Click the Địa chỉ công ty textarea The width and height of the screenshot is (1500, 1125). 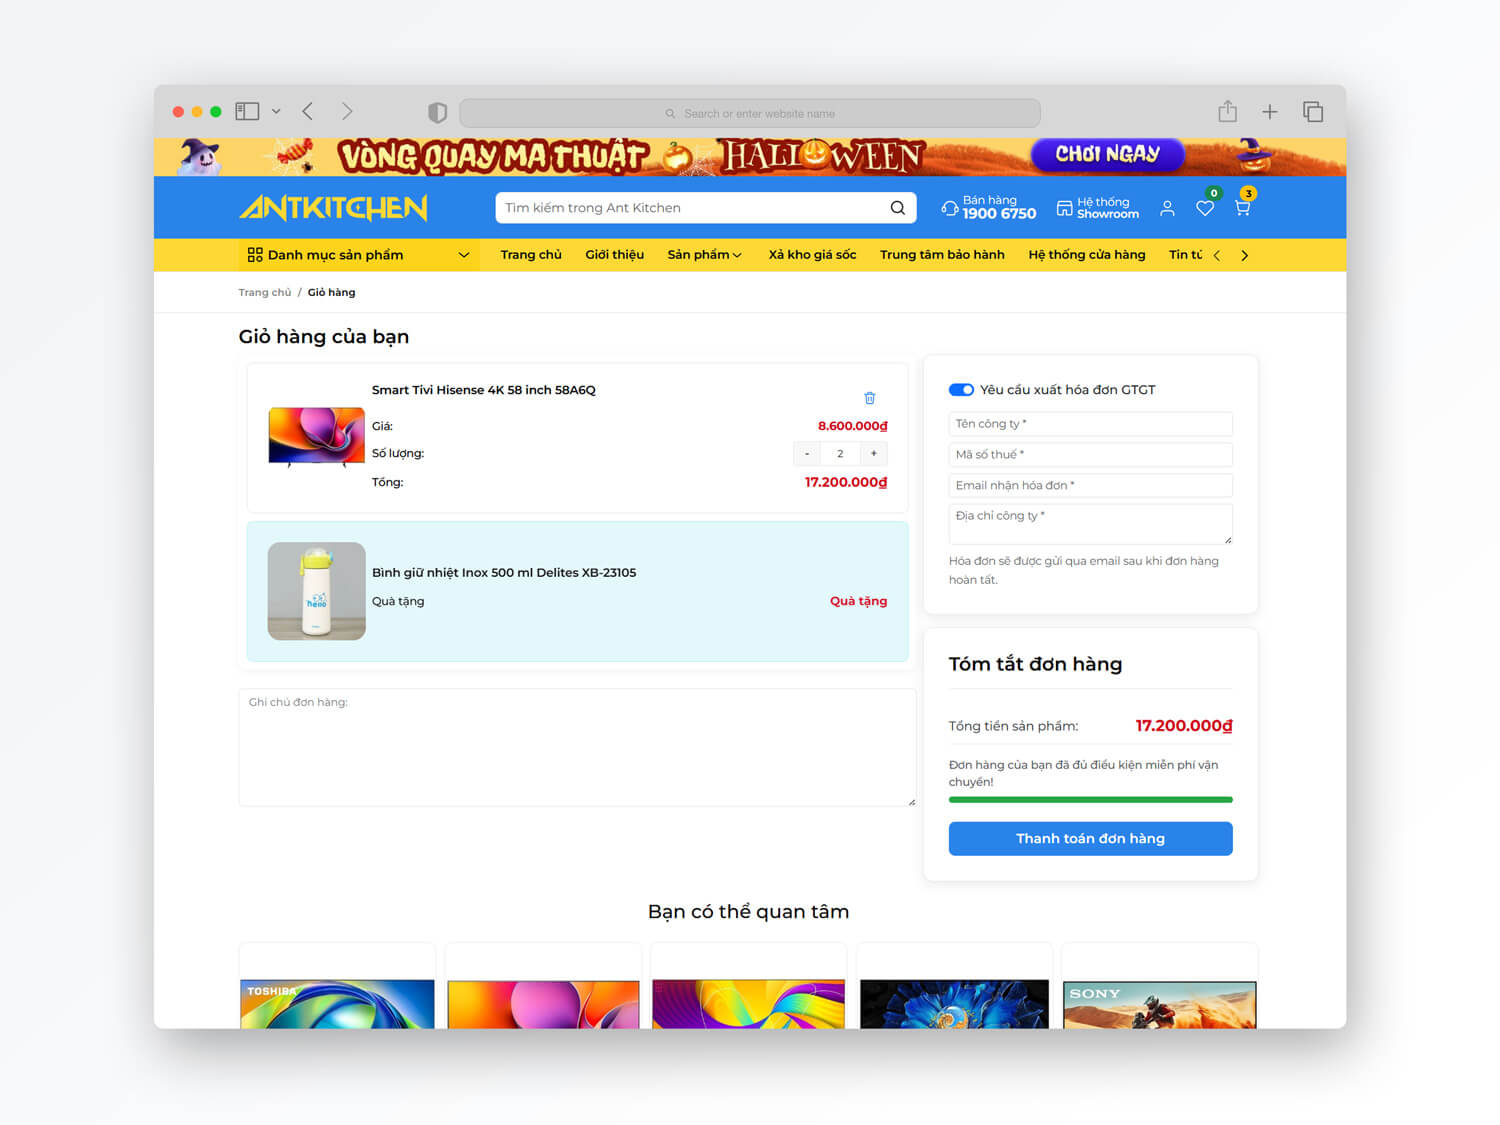[1090, 524]
